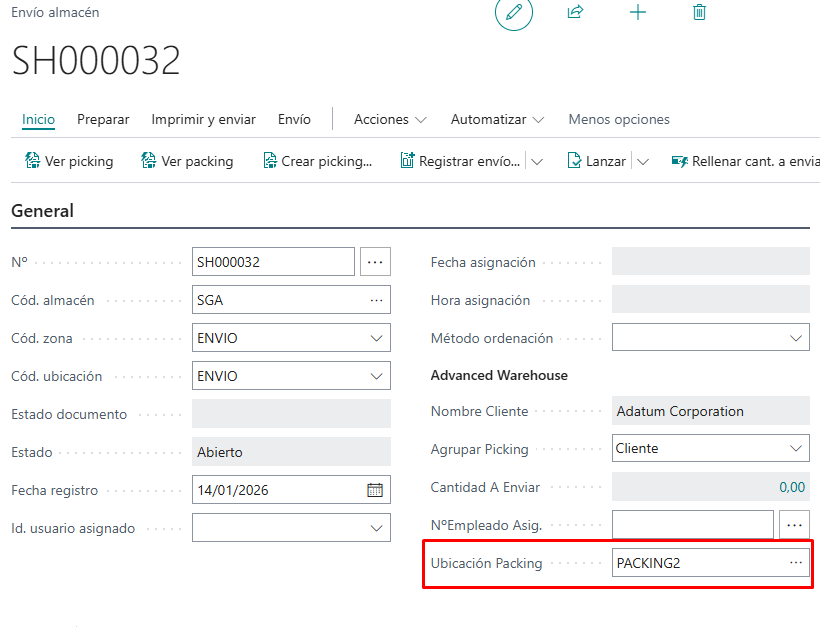Click the trash delete icon

coord(699,12)
